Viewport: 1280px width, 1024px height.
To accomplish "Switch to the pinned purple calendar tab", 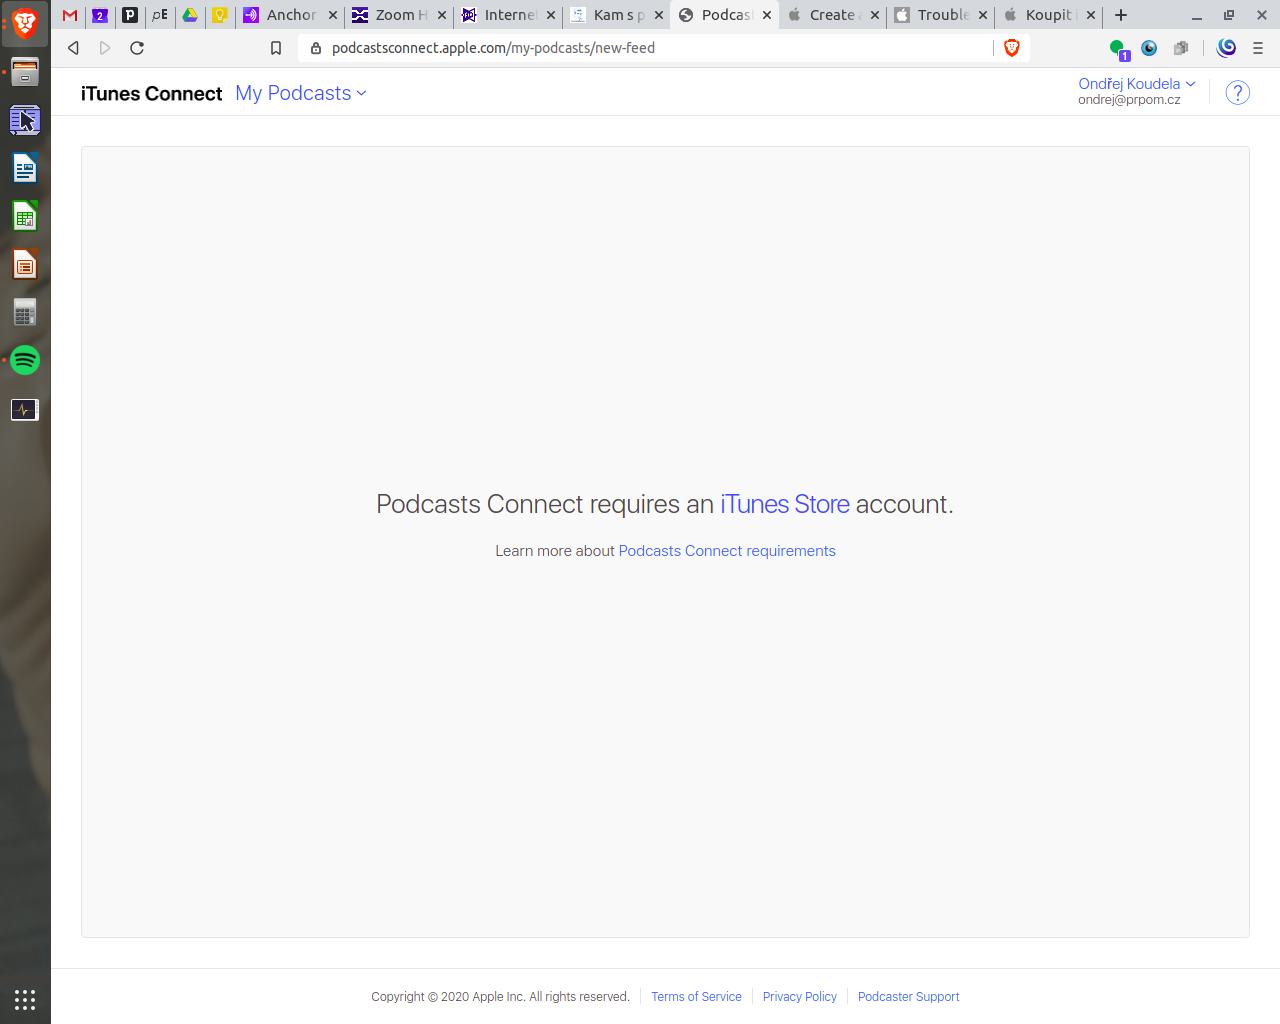I will tap(100, 15).
